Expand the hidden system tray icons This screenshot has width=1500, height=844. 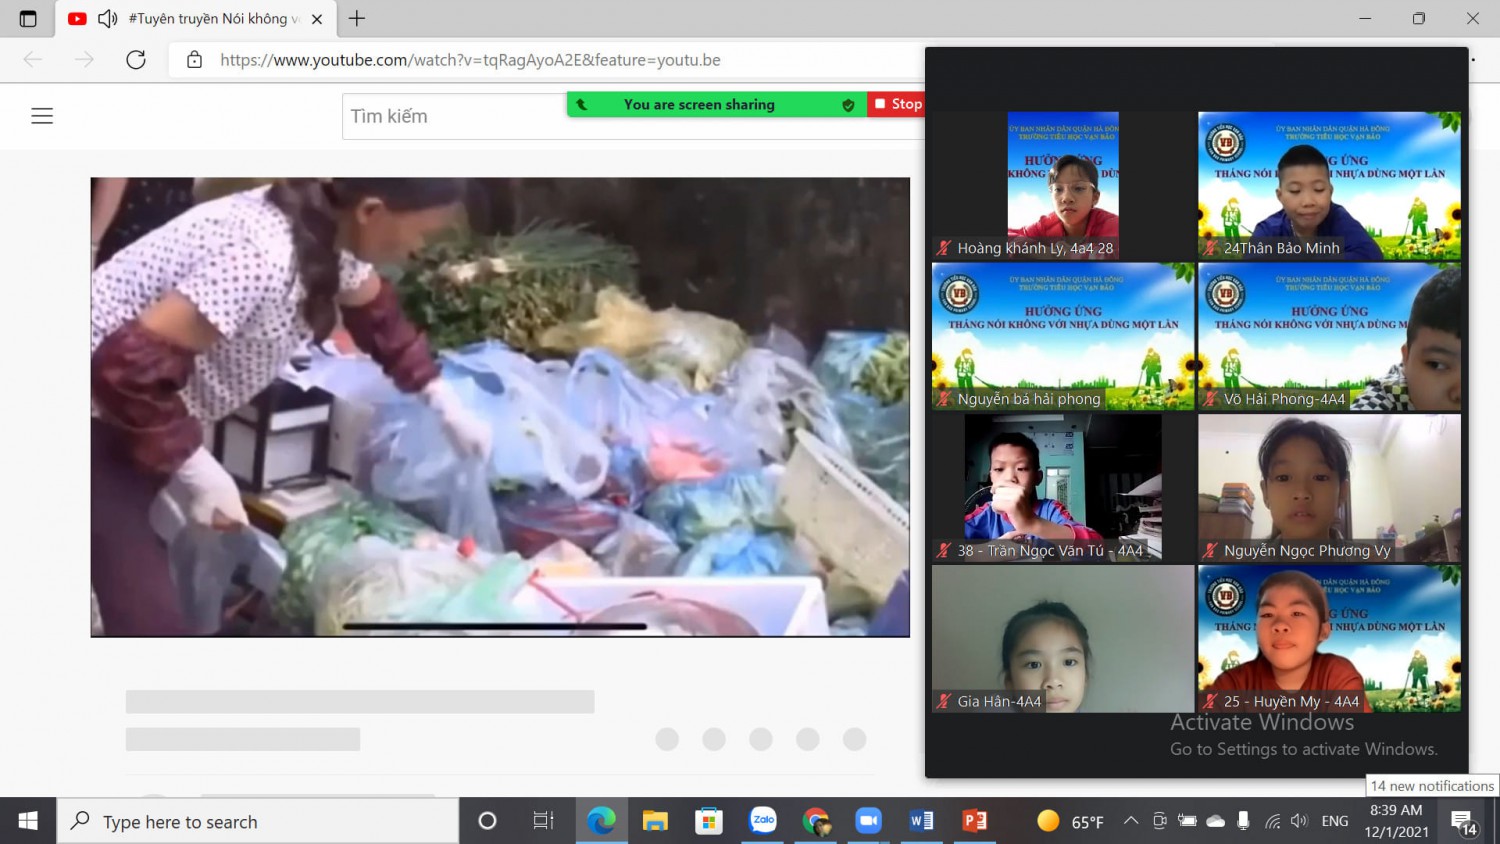coord(1131,821)
